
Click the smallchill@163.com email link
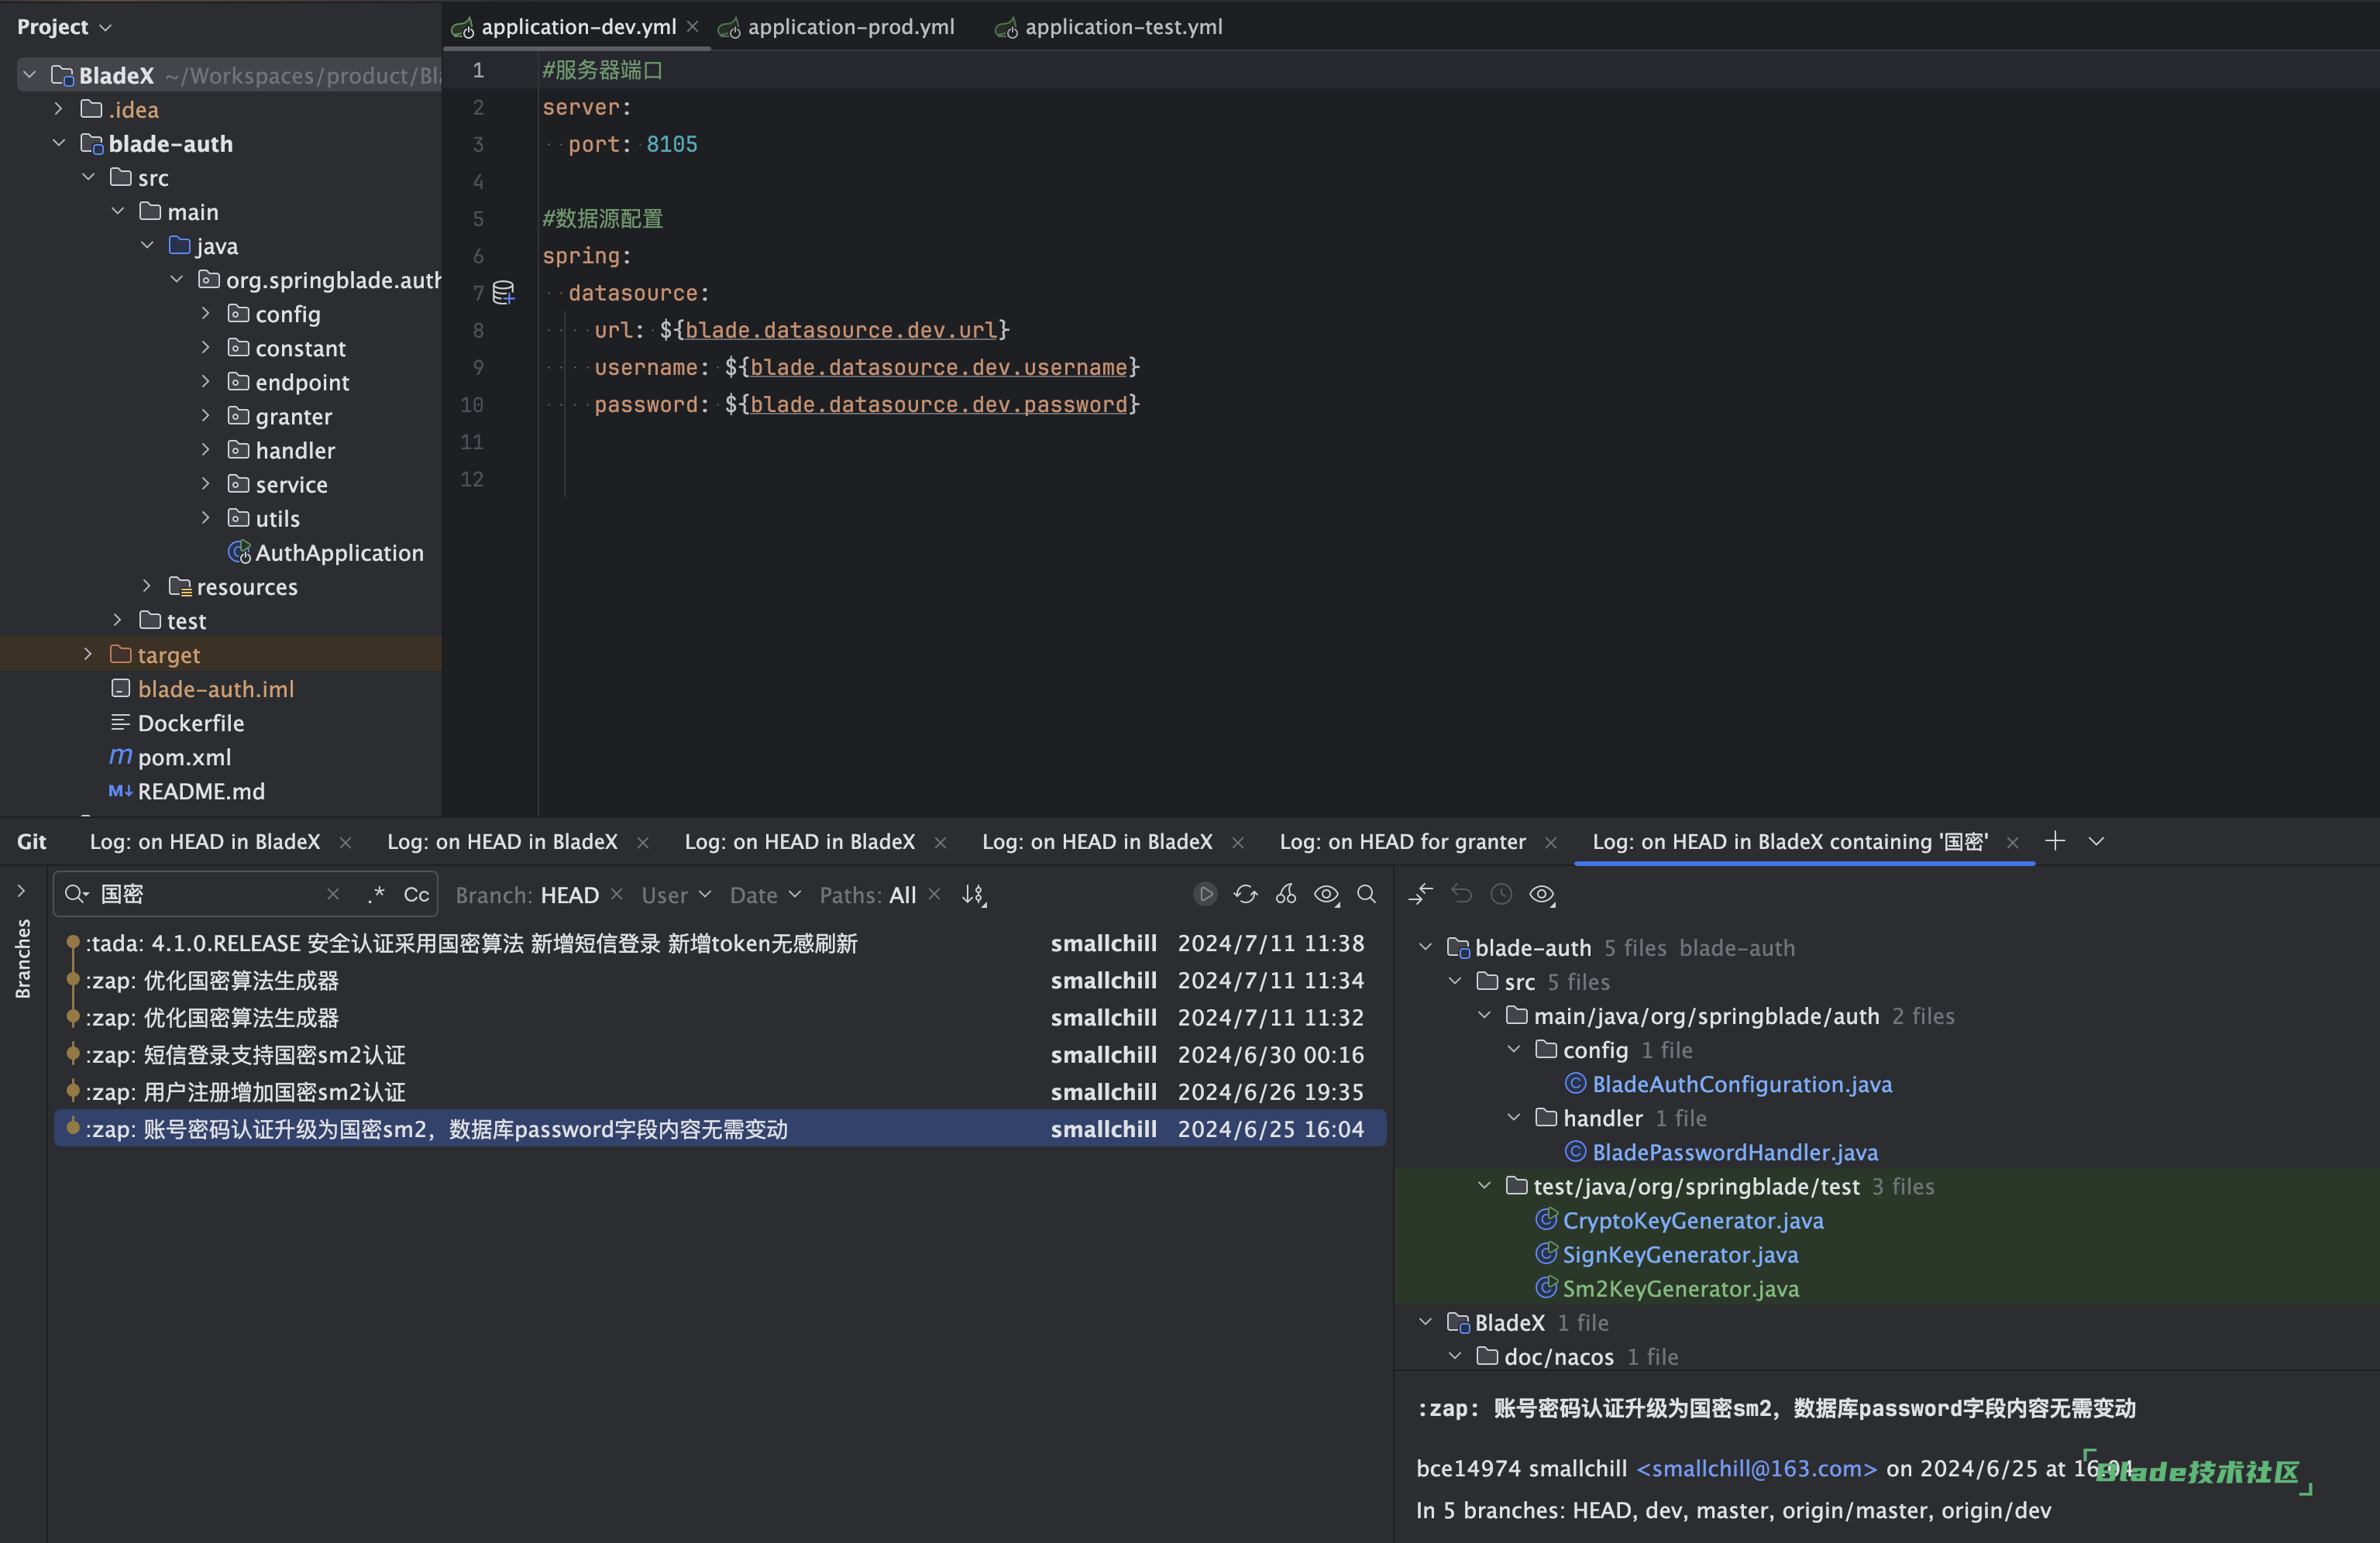pyautogui.click(x=1756, y=1468)
